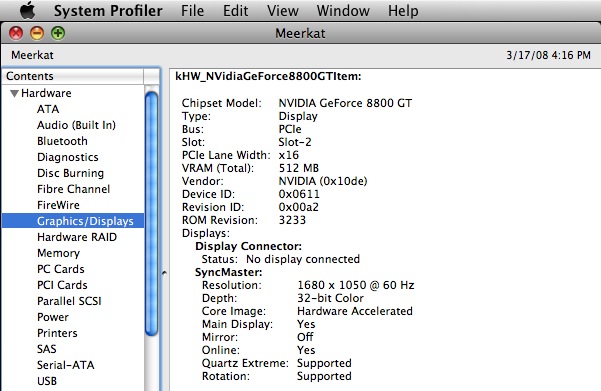Image resolution: width=601 pixels, height=391 pixels.
Task: Click the Meerkat label below the title bar
Action: pyautogui.click(x=32, y=55)
